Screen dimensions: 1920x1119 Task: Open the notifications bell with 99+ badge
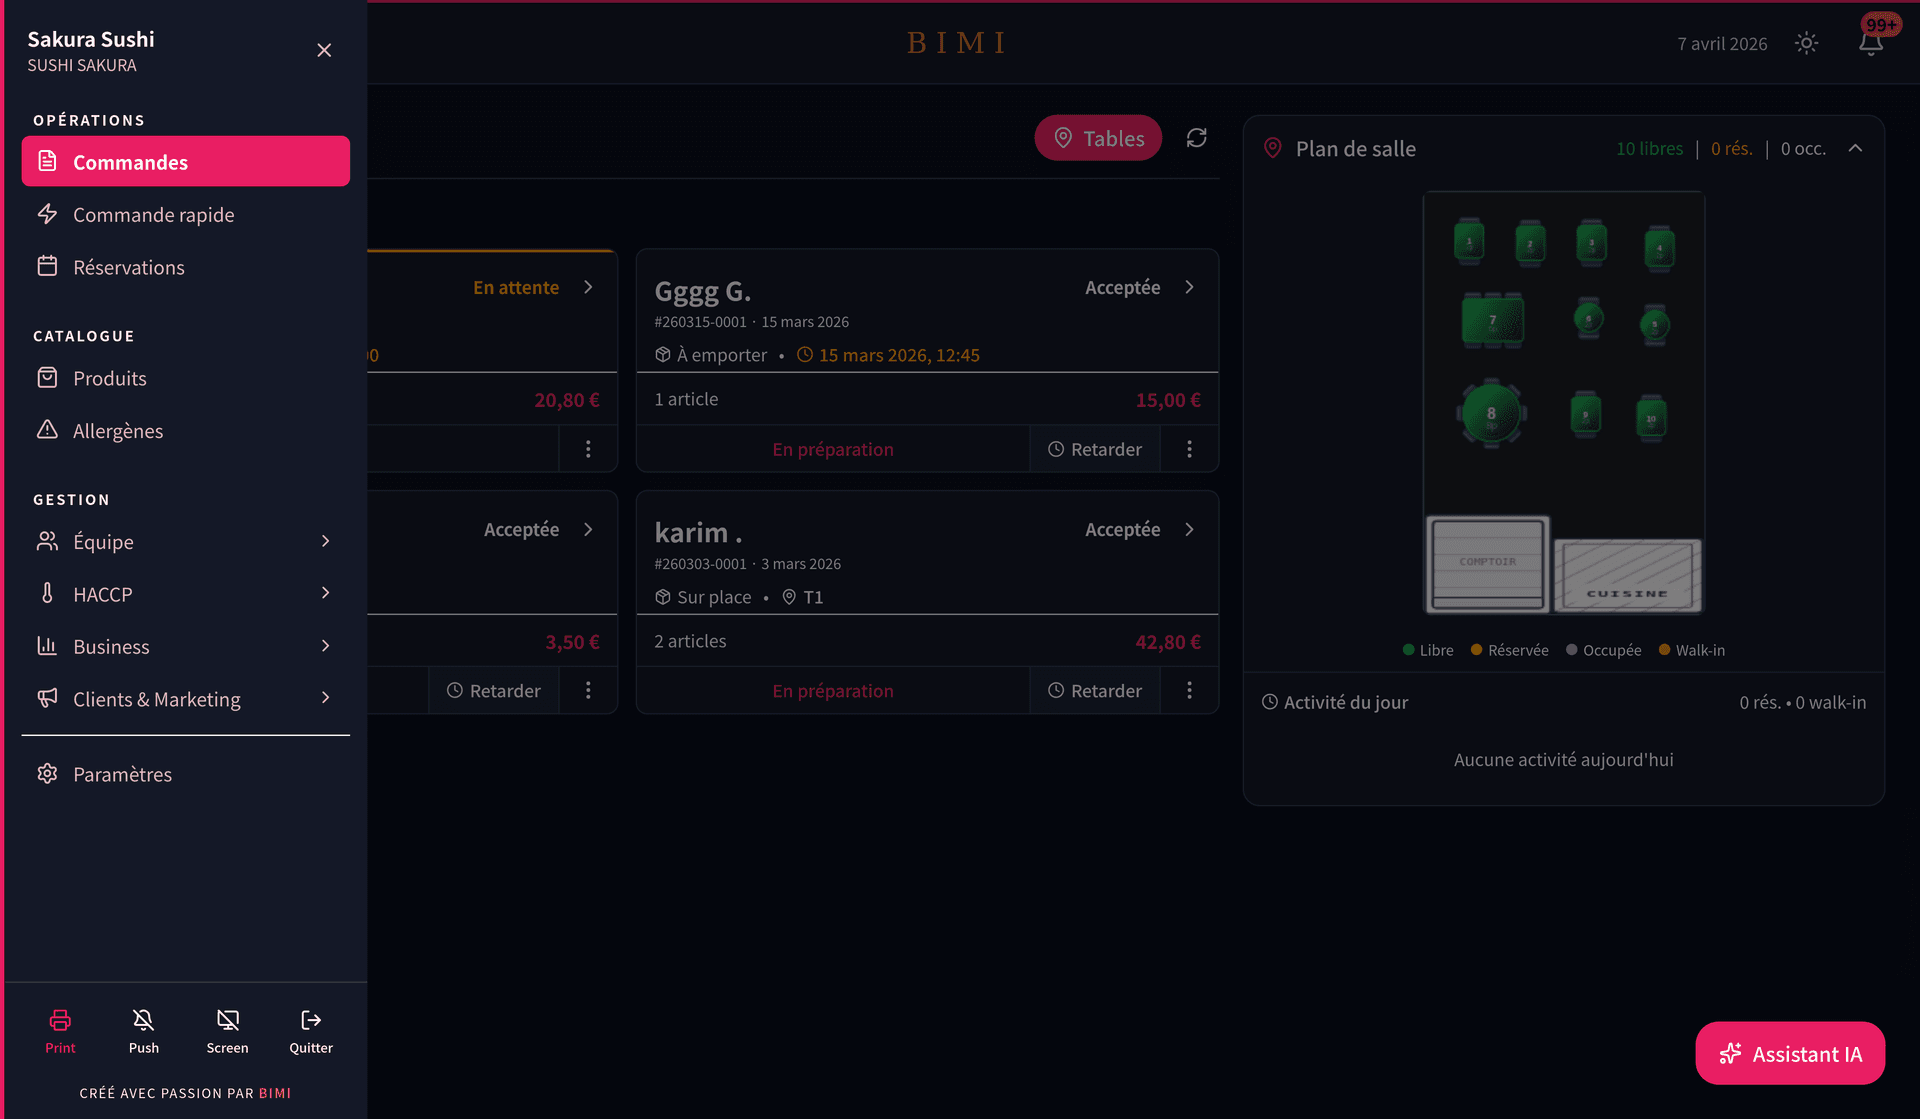point(1870,43)
